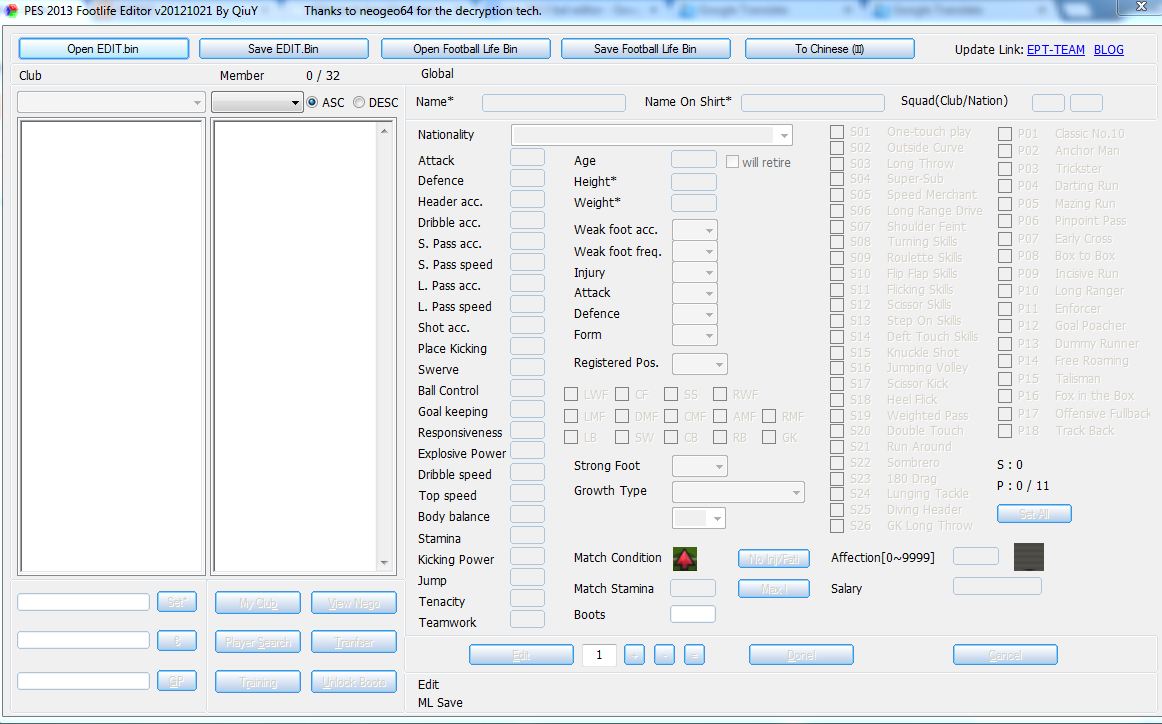Click the Training button
Screen dimensions: 1162x724
click(x=258, y=682)
